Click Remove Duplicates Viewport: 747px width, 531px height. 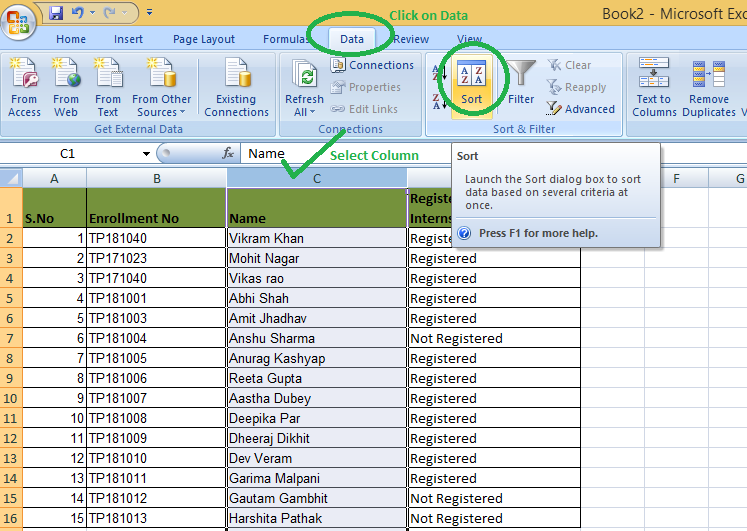[x=709, y=87]
